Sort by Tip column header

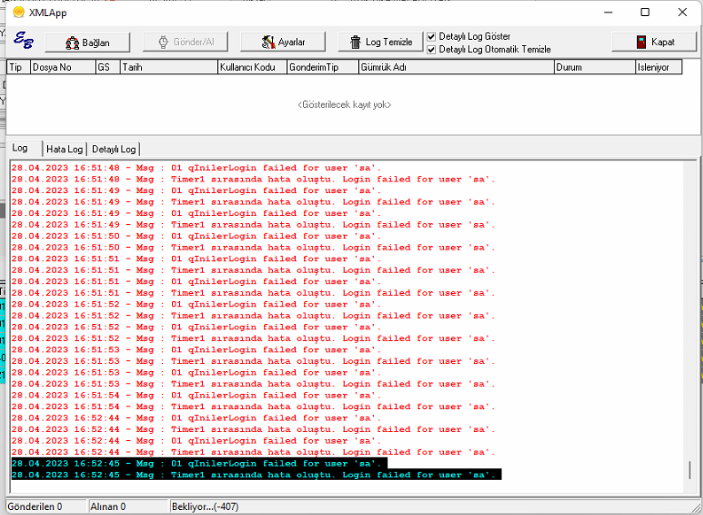click(18, 67)
